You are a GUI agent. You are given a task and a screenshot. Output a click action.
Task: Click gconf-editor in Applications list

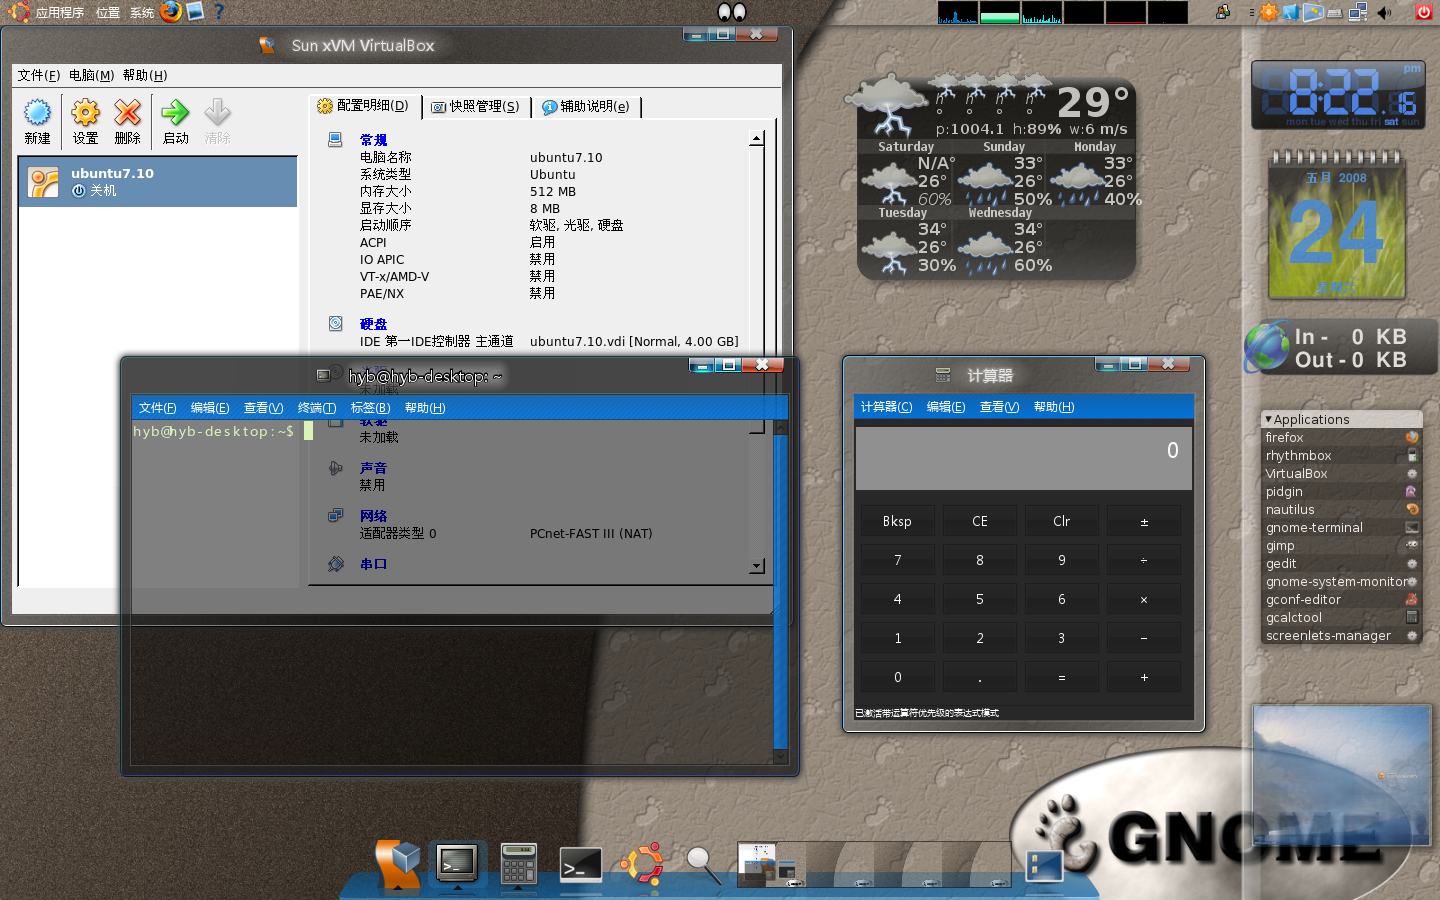click(1341, 599)
